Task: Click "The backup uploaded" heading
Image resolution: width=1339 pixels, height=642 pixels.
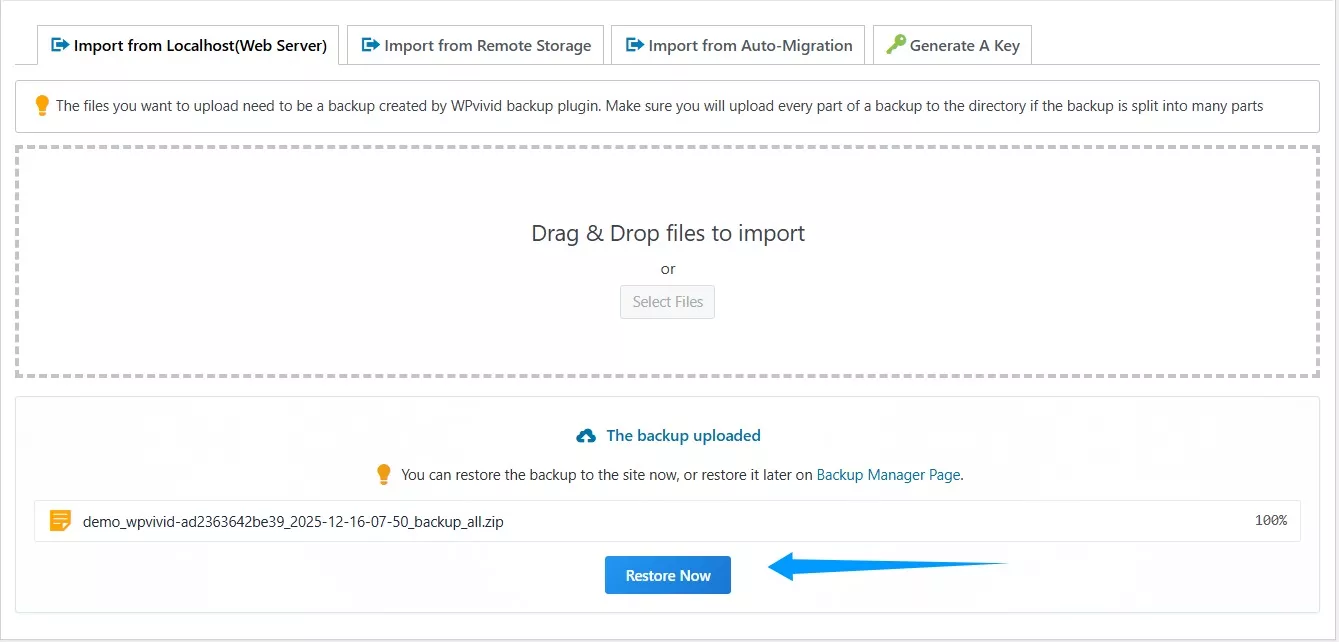Action: pos(683,436)
